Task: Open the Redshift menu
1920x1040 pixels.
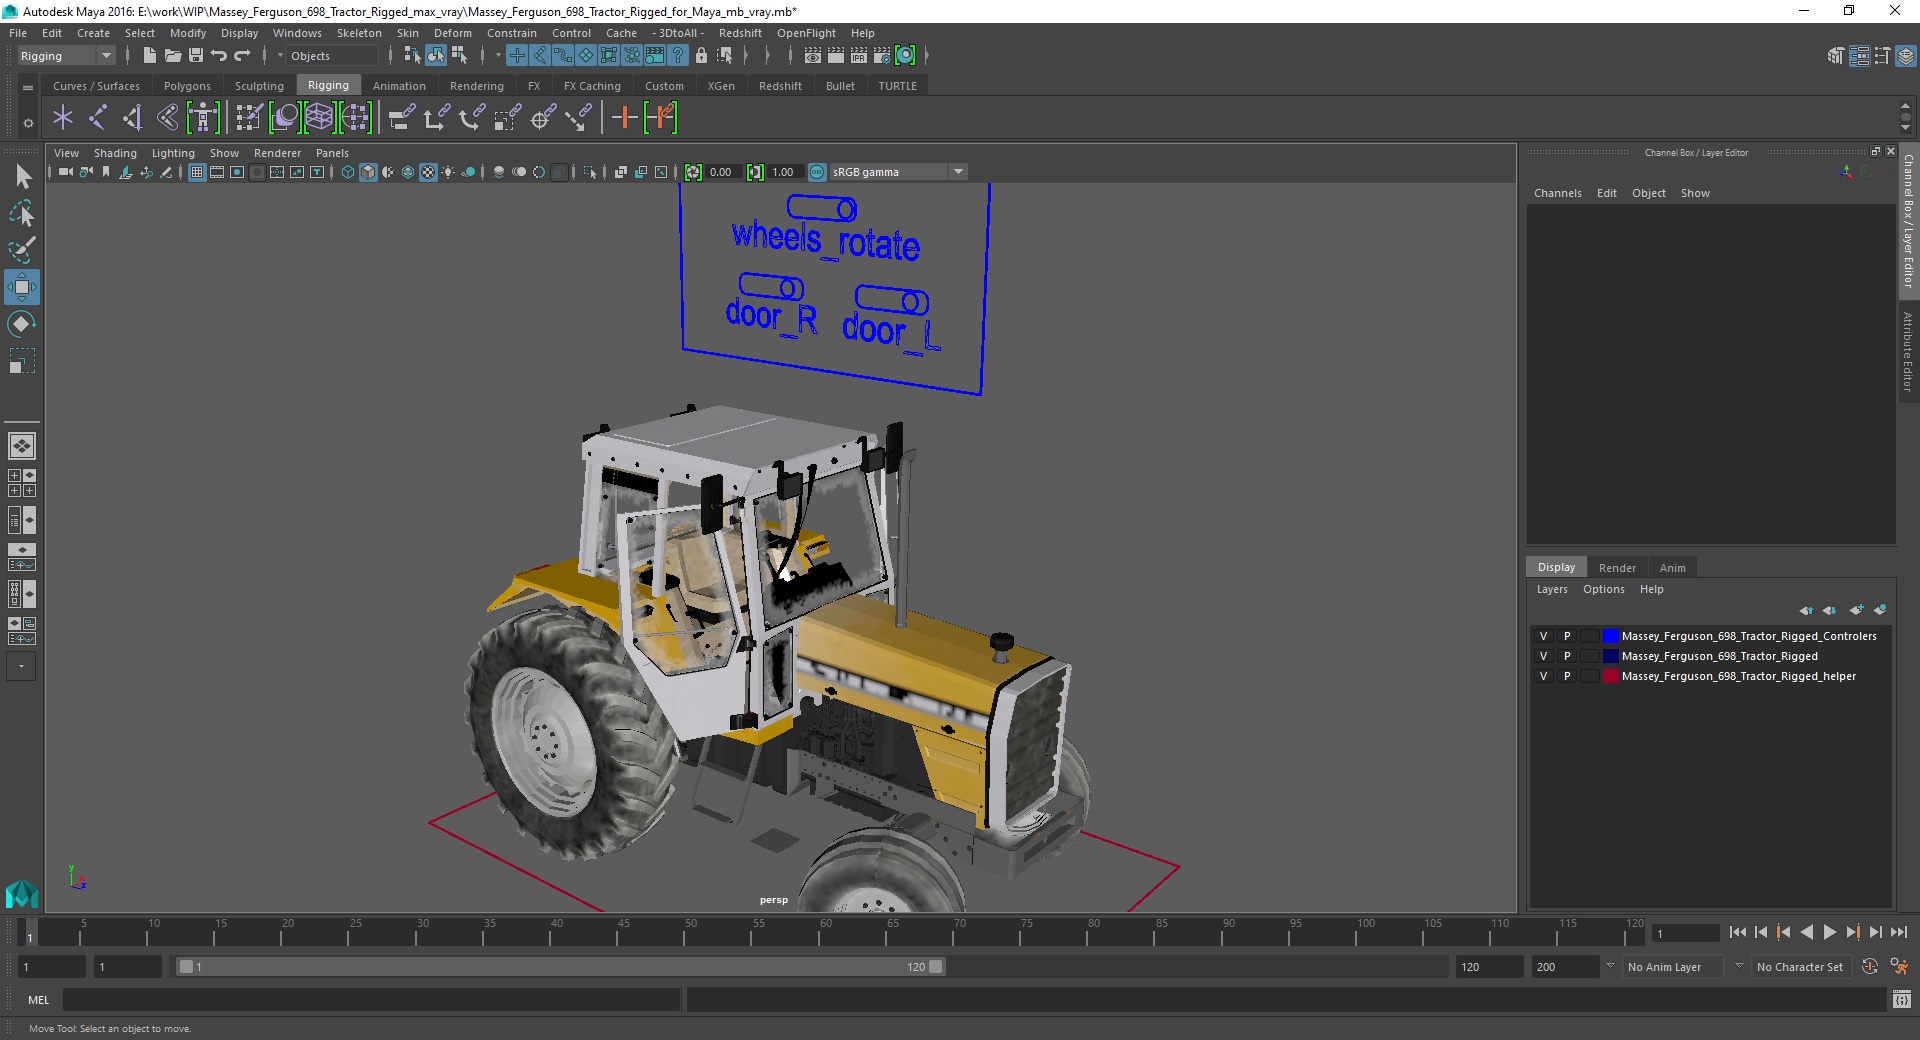Action: 740,33
